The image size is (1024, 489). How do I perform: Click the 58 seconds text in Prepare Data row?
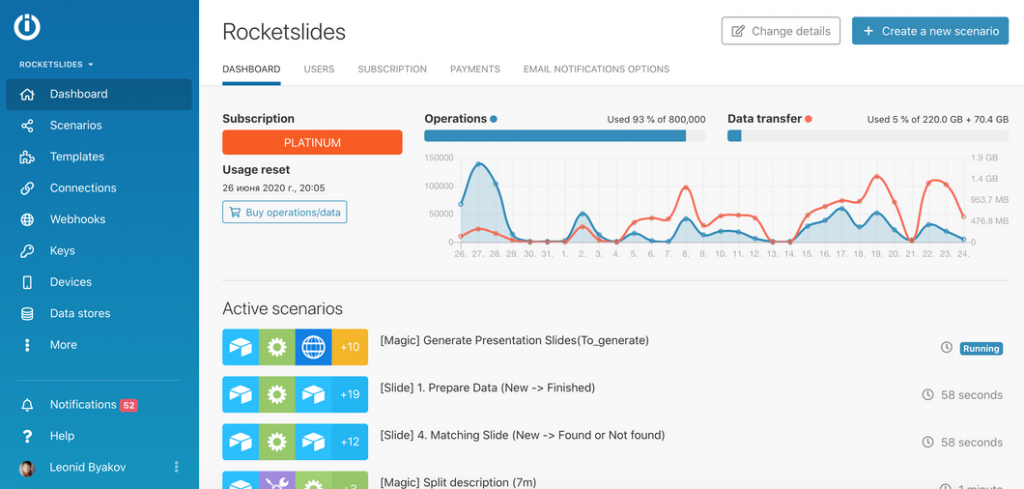971,395
